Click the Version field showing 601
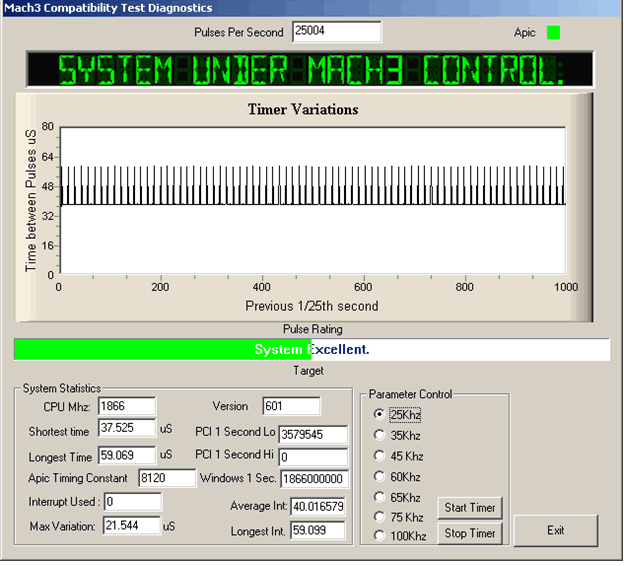 click(x=291, y=406)
